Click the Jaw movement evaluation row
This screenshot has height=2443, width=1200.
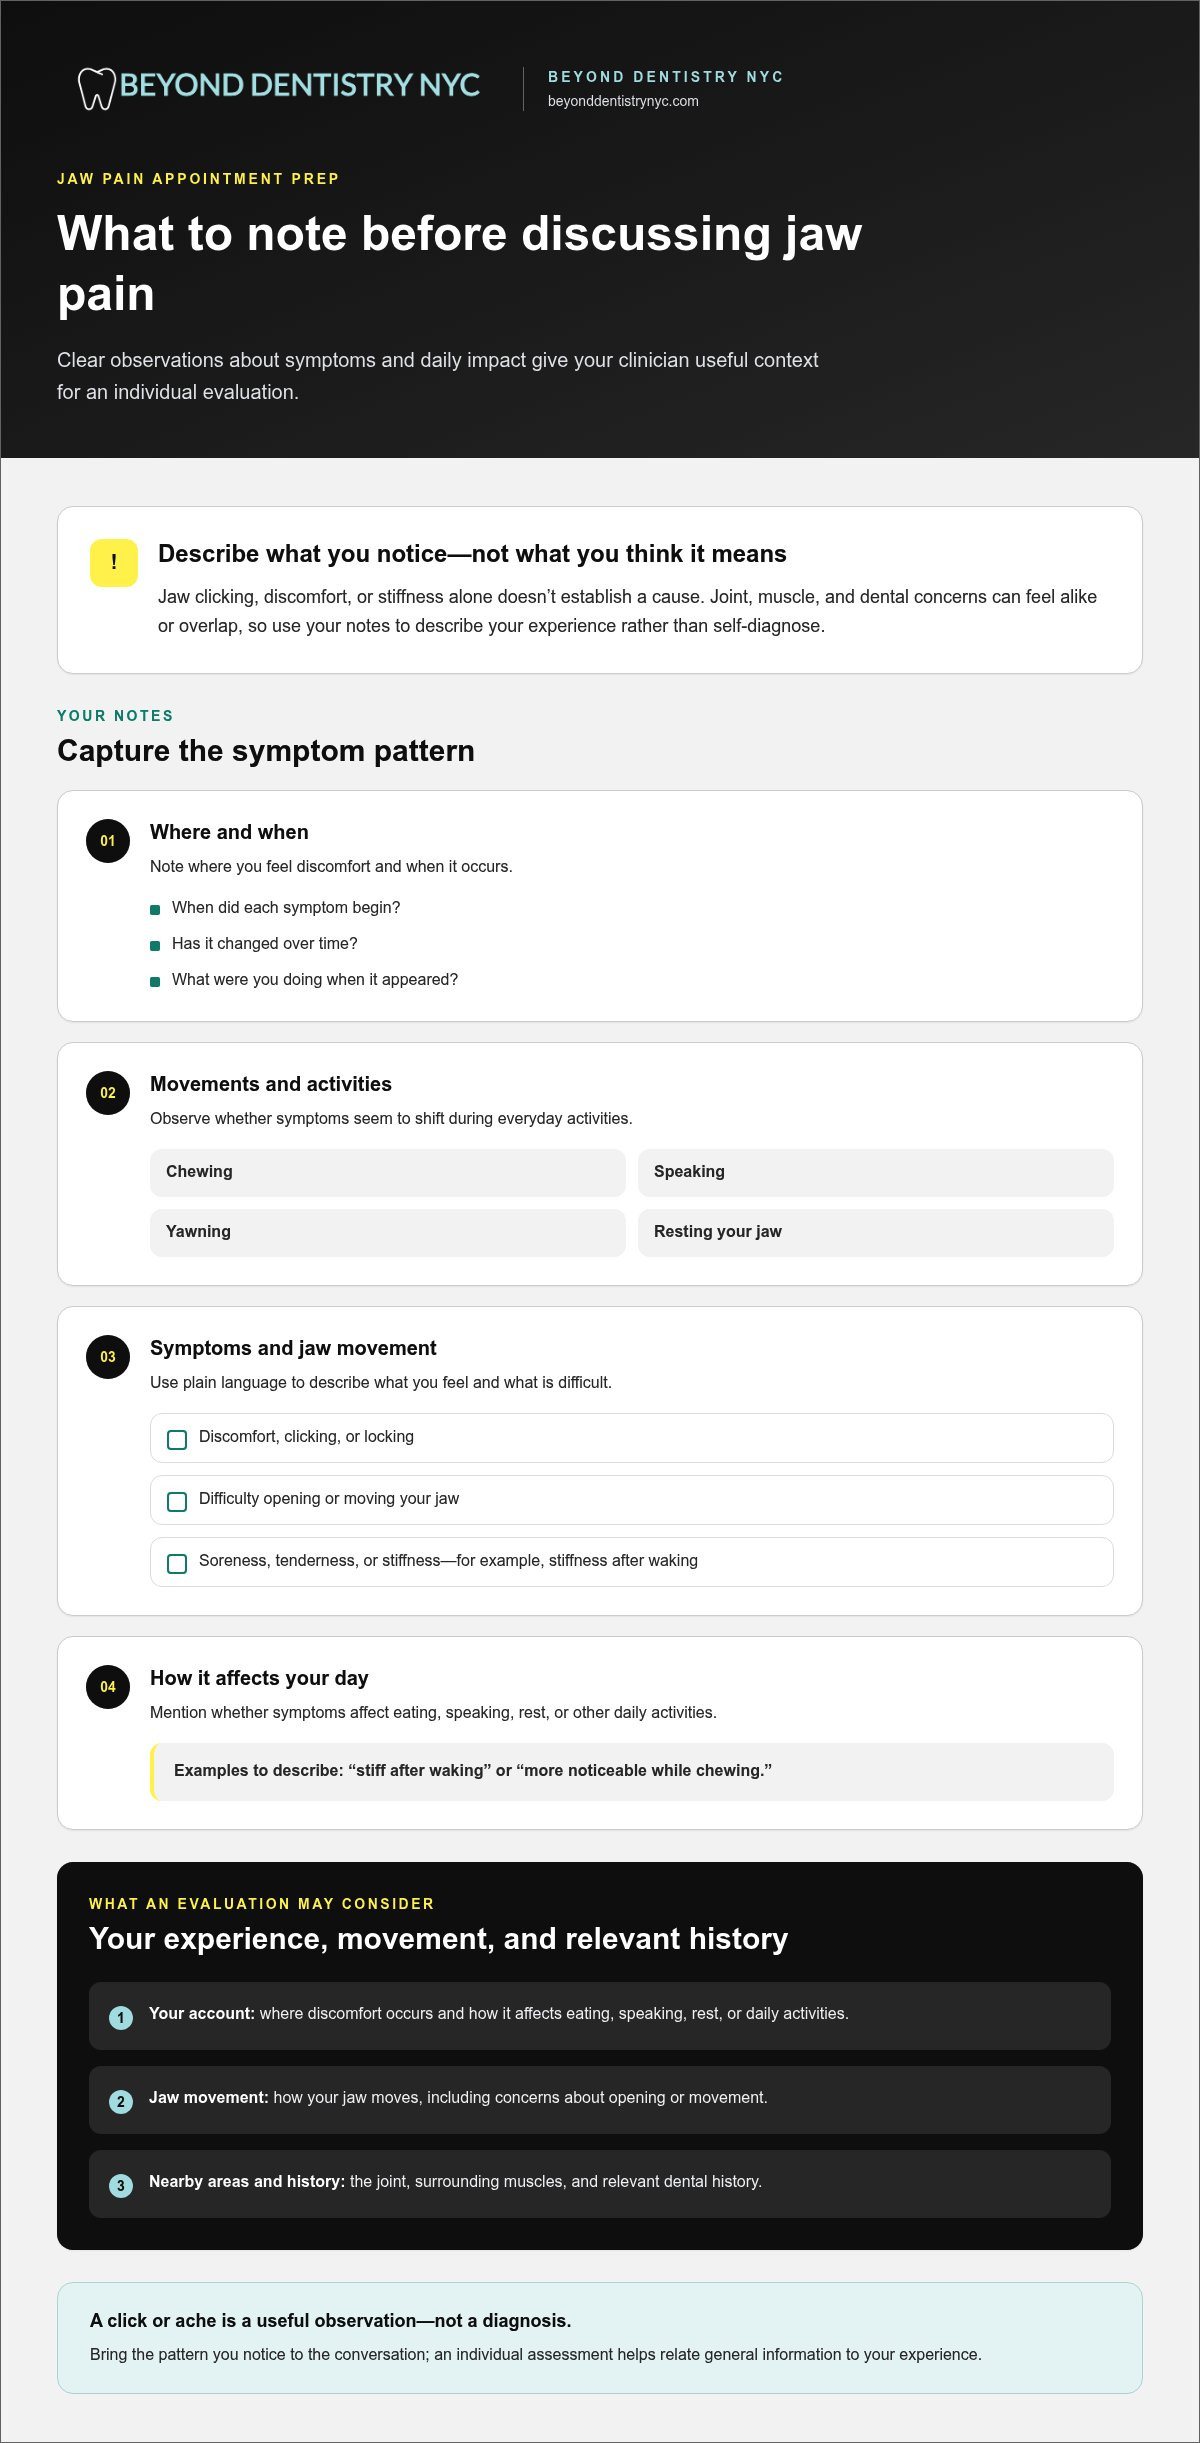600,2100
